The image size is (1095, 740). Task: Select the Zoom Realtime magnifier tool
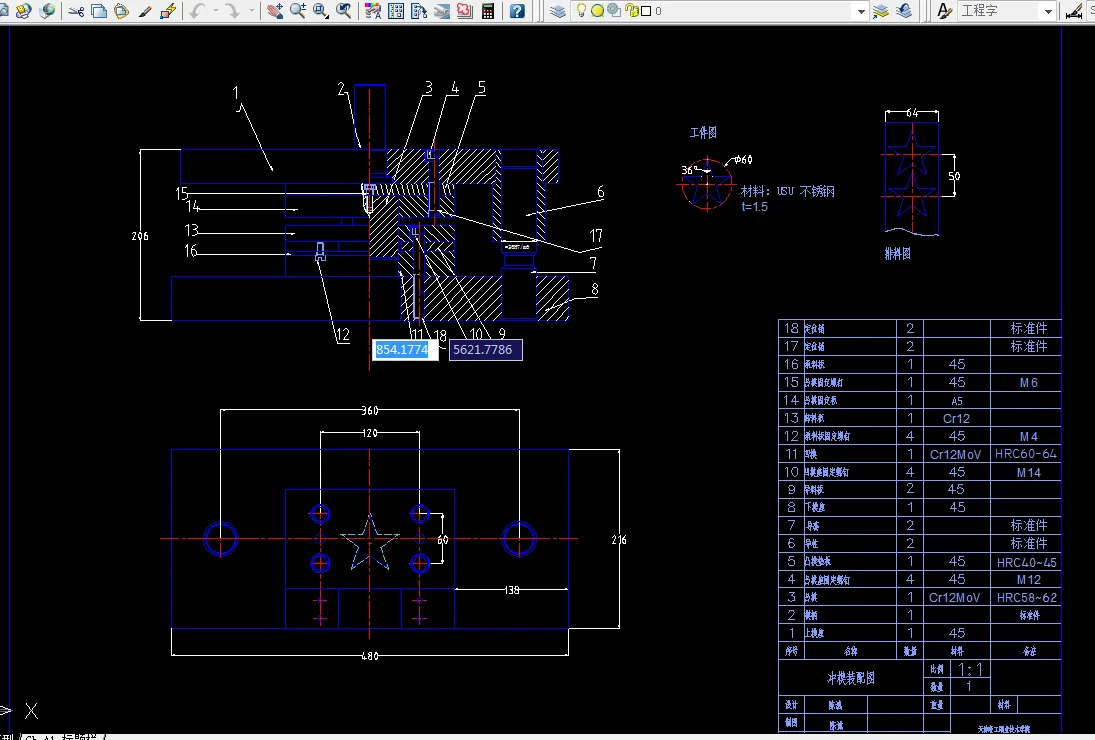point(297,12)
